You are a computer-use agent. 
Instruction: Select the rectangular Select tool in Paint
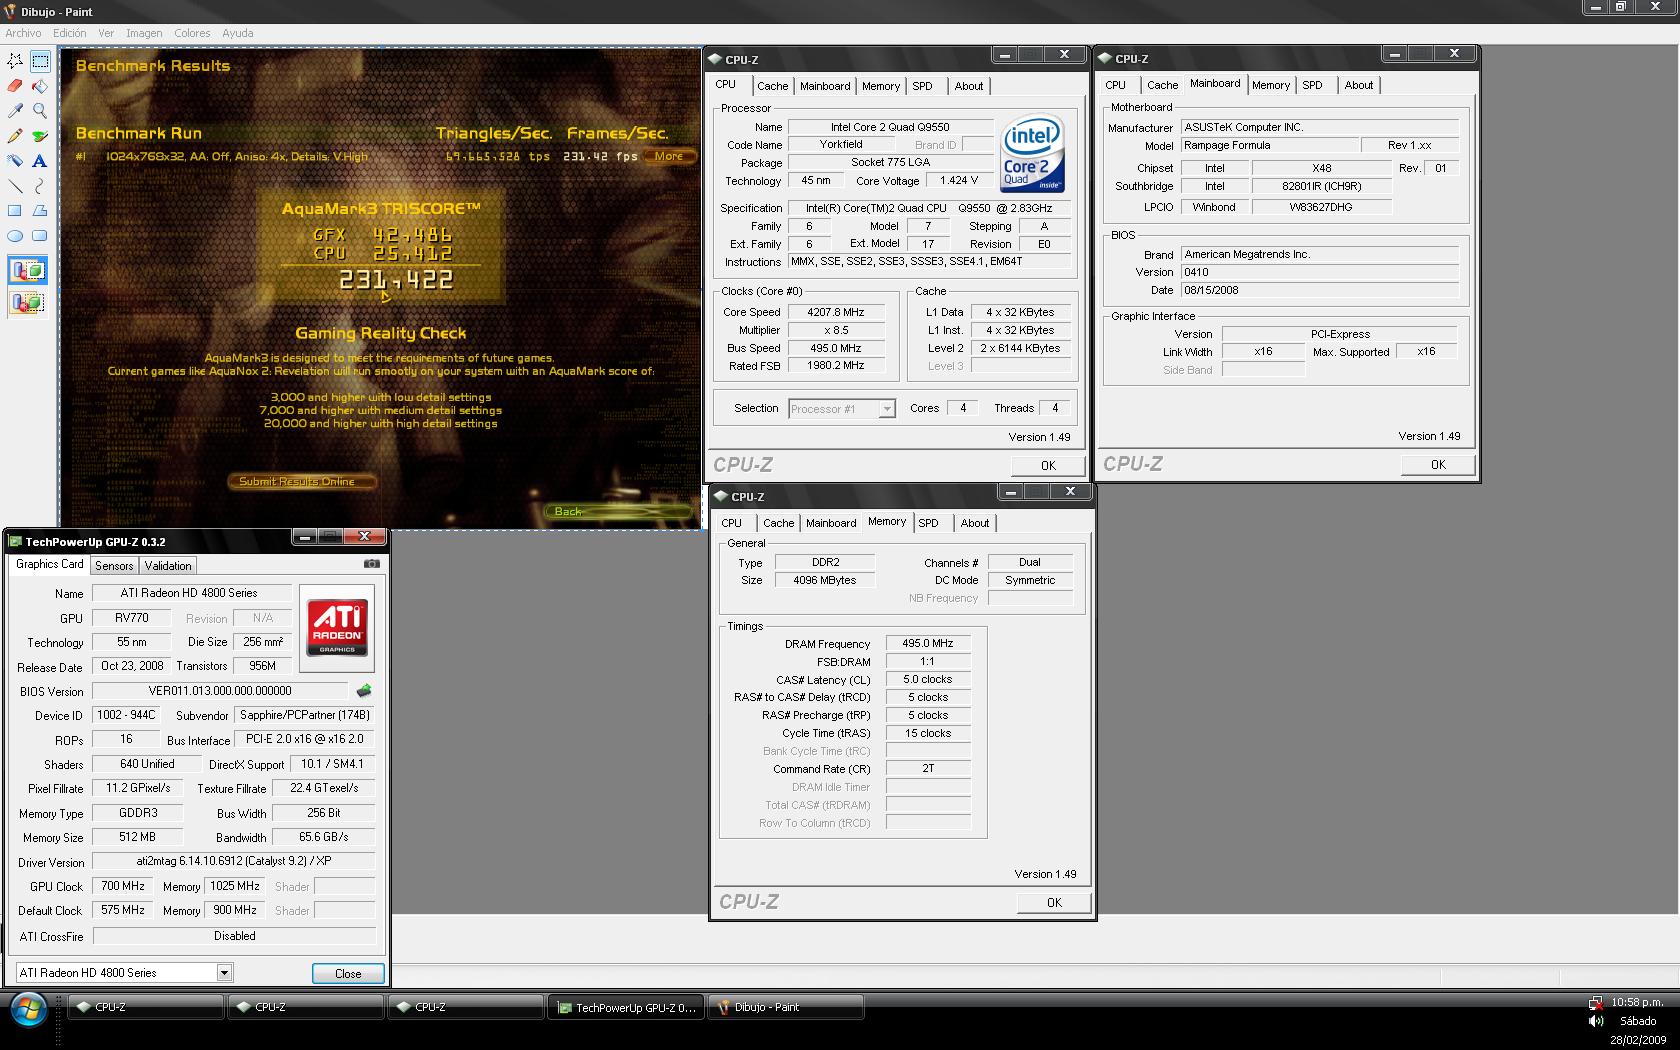[40, 62]
